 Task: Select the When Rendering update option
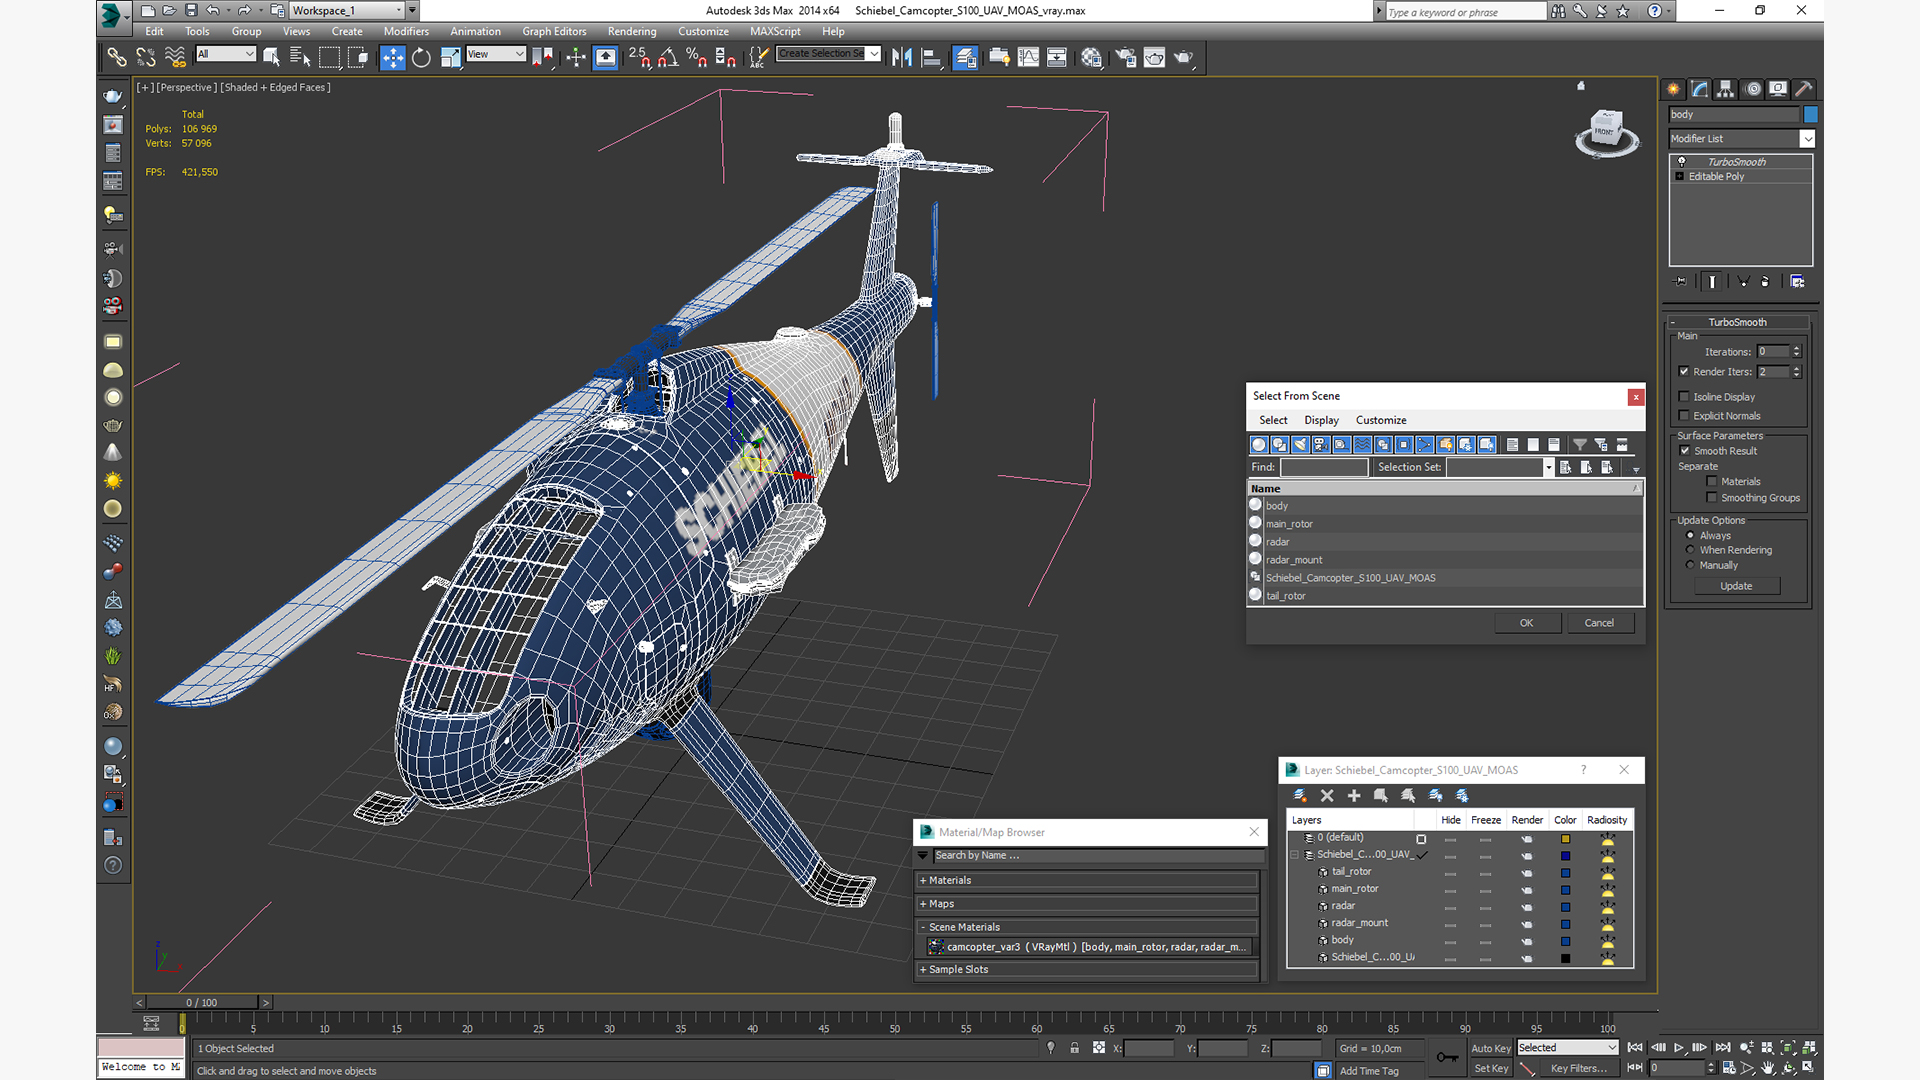[x=1691, y=550]
